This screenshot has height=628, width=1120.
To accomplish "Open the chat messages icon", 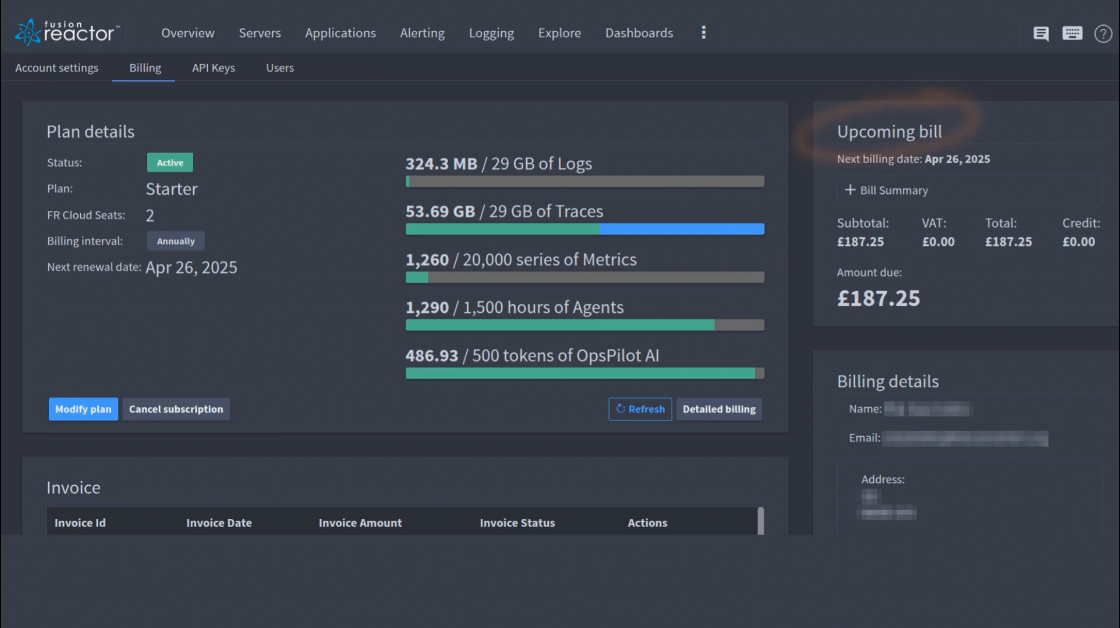I will 1041,34.
